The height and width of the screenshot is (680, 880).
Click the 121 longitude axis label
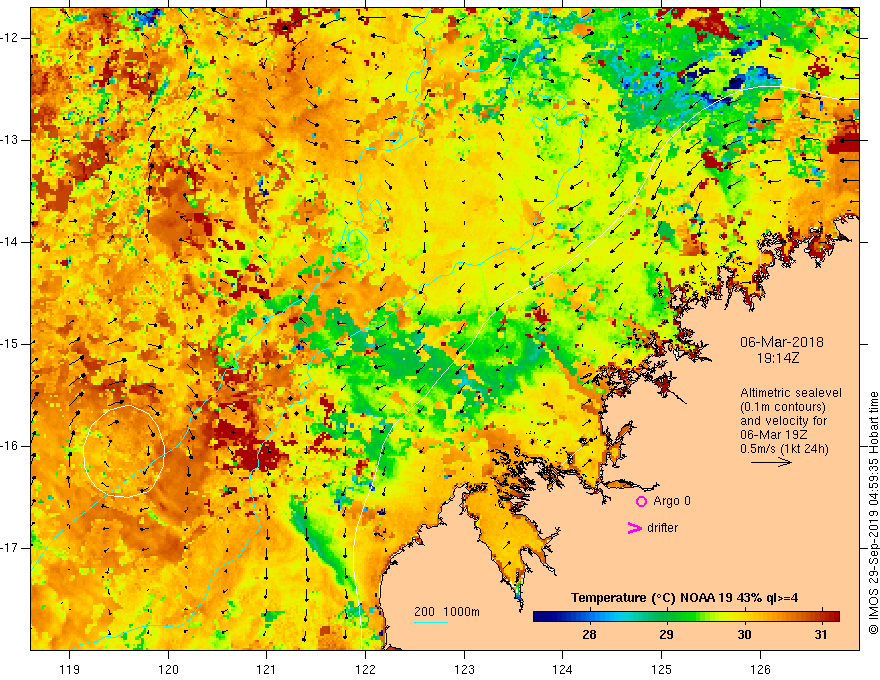(x=267, y=669)
